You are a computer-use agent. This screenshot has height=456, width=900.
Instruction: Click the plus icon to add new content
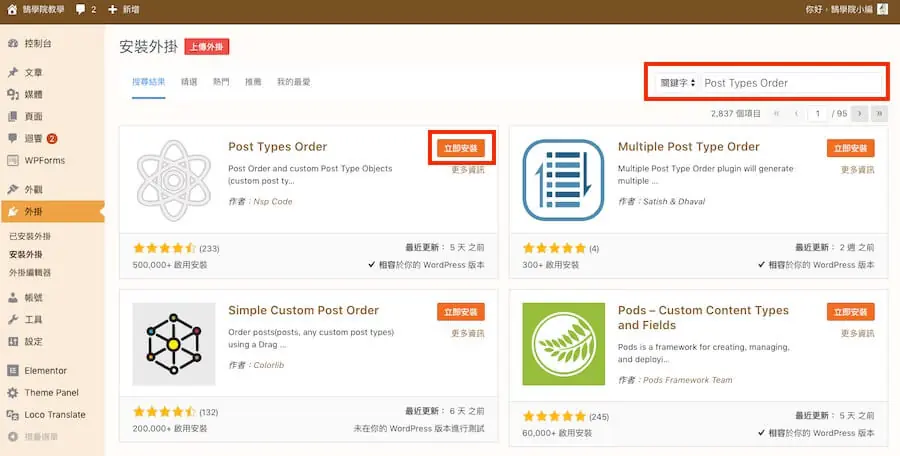coord(112,10)
